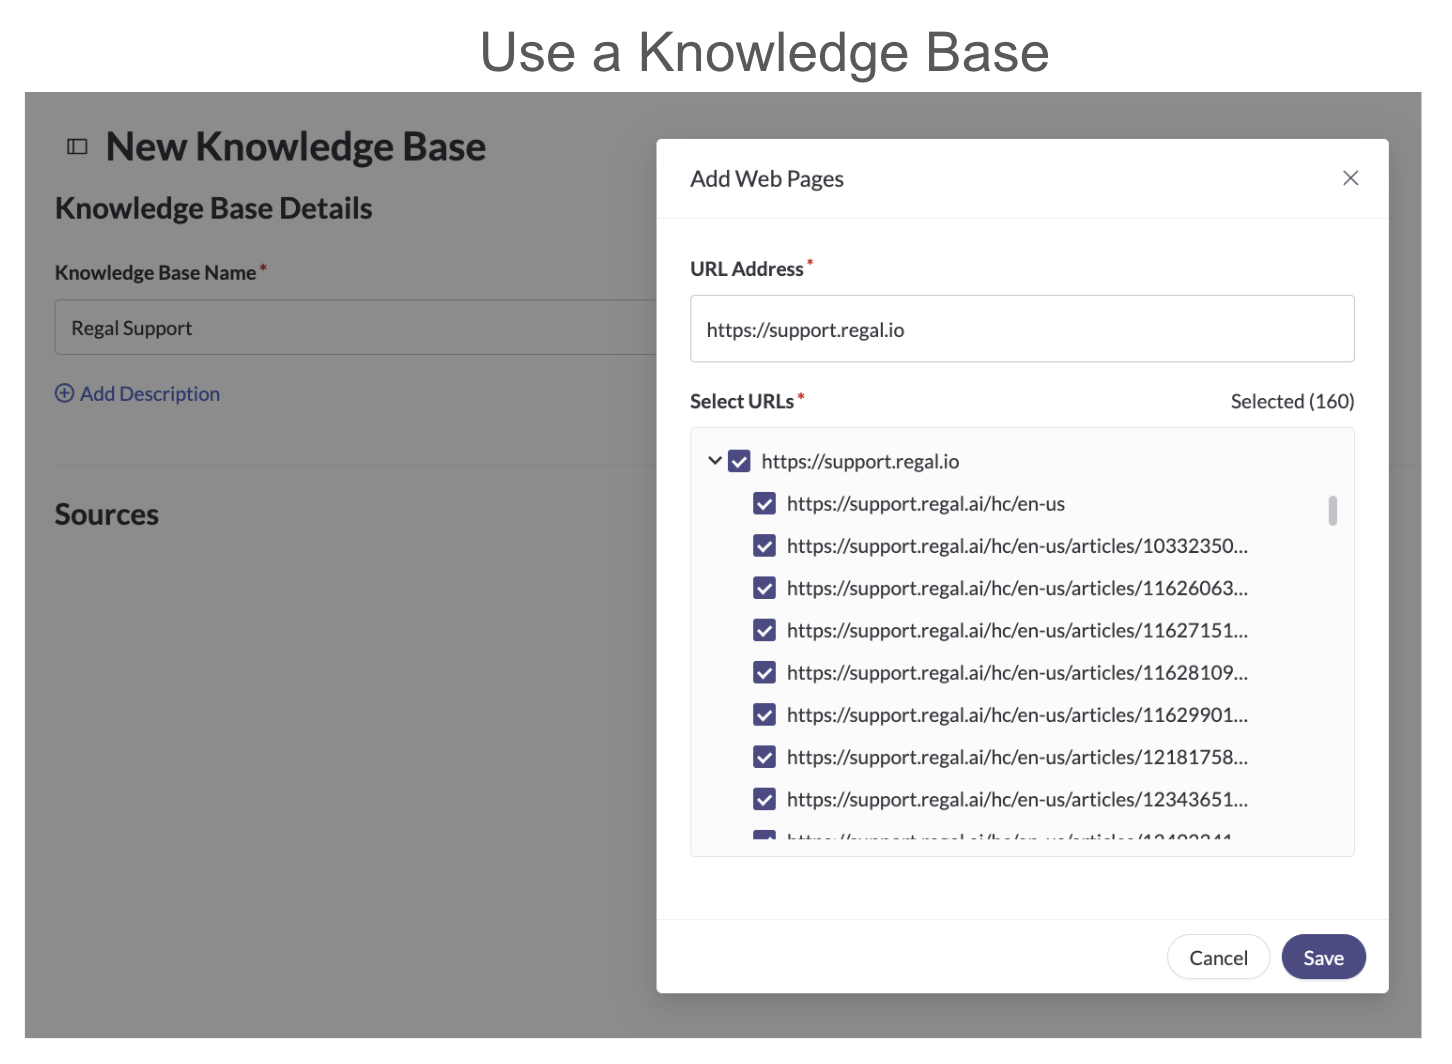
Task: Click the plus icon for Add Description
Action: [64, 394]
